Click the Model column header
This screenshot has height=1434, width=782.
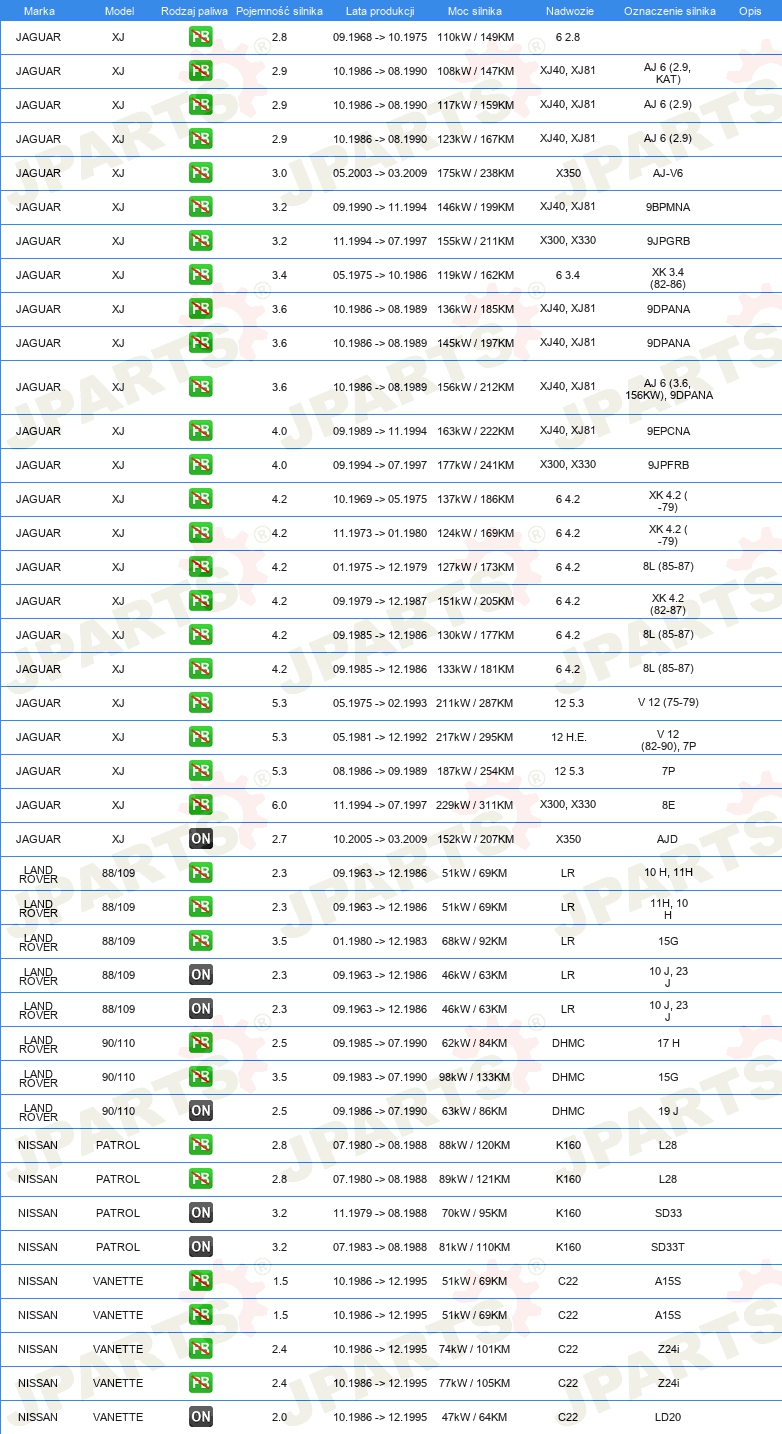119,11
